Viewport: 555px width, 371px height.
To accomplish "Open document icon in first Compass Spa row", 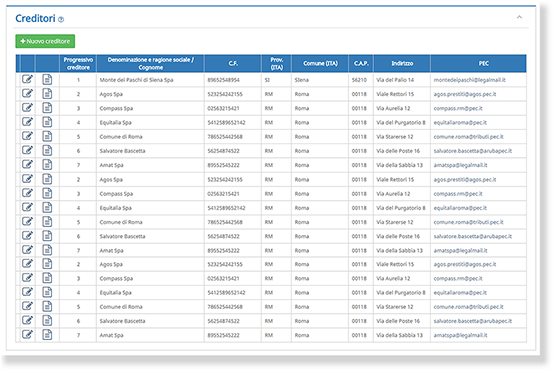I will coord(47,108).
